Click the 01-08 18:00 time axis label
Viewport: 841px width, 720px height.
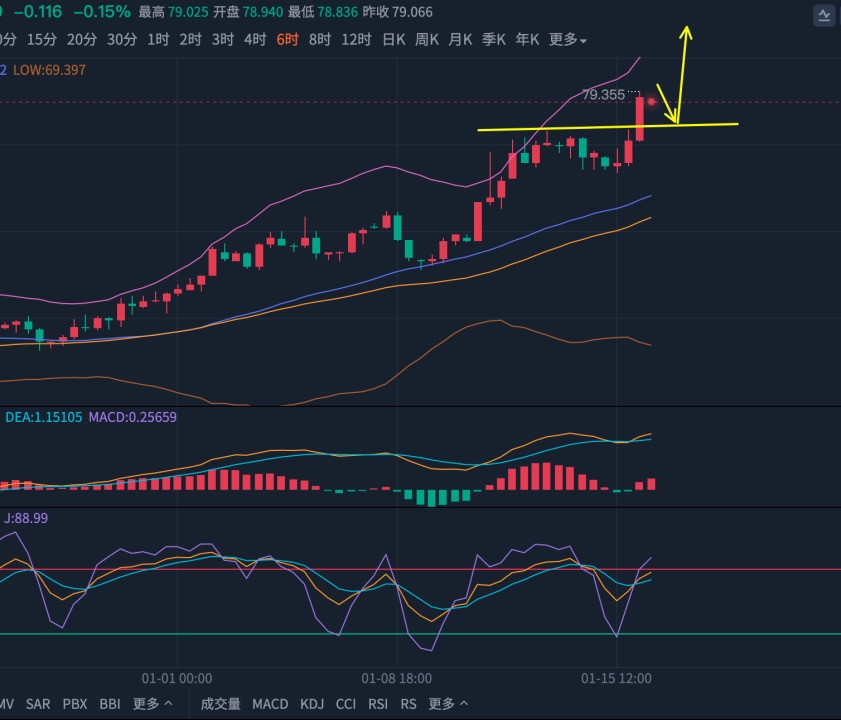396,679
